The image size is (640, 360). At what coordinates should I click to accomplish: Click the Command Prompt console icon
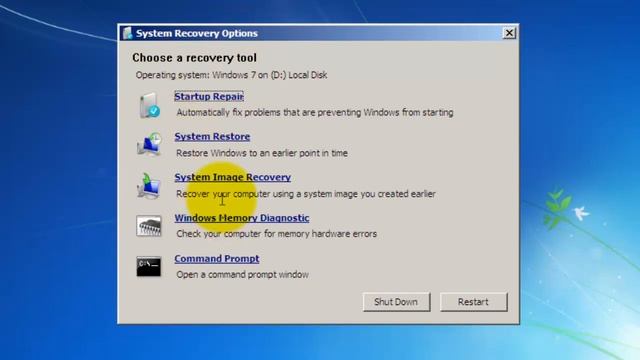(149, 267)
